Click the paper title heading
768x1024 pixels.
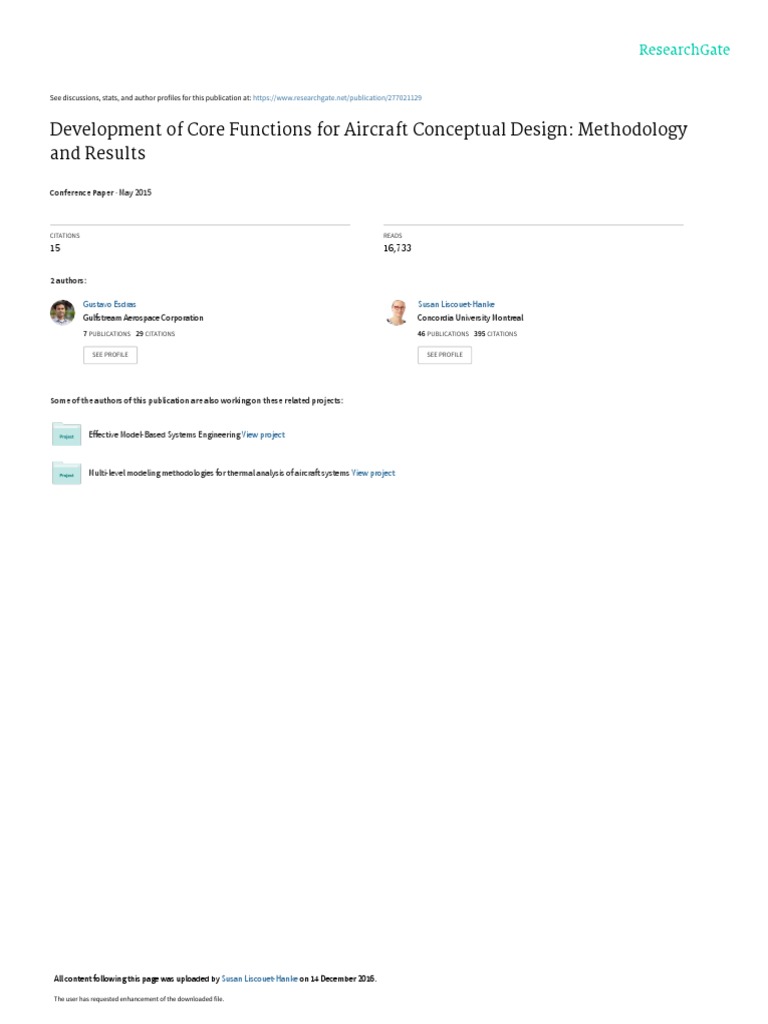368,140
